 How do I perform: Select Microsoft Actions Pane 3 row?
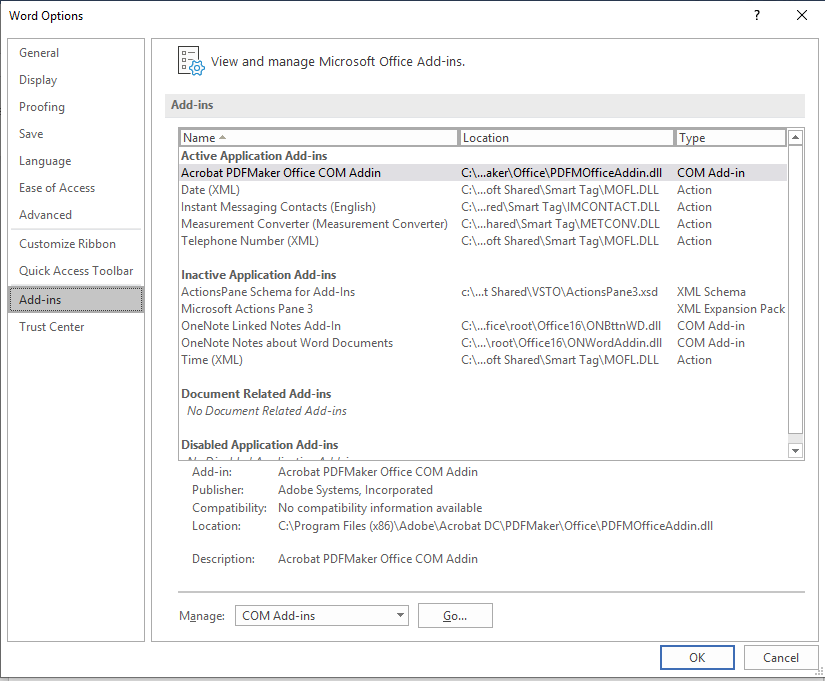[483, 308]
